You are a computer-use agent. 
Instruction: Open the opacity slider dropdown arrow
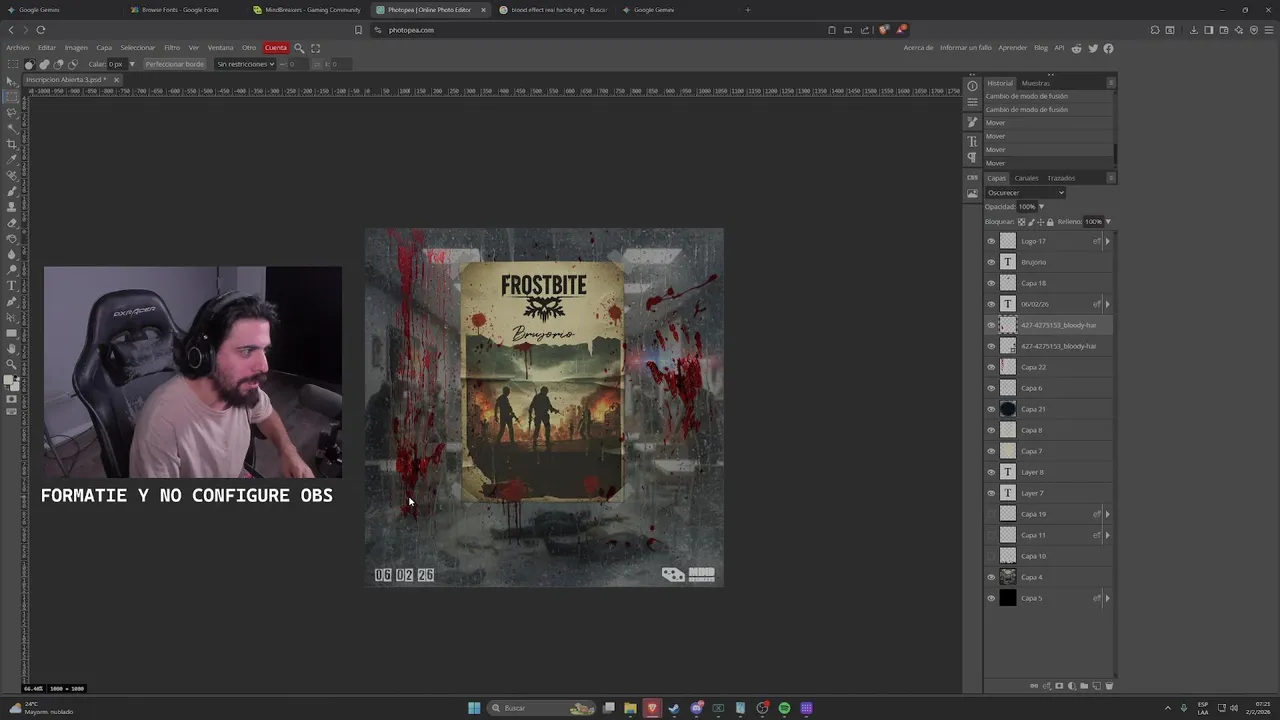point(1041,207)
